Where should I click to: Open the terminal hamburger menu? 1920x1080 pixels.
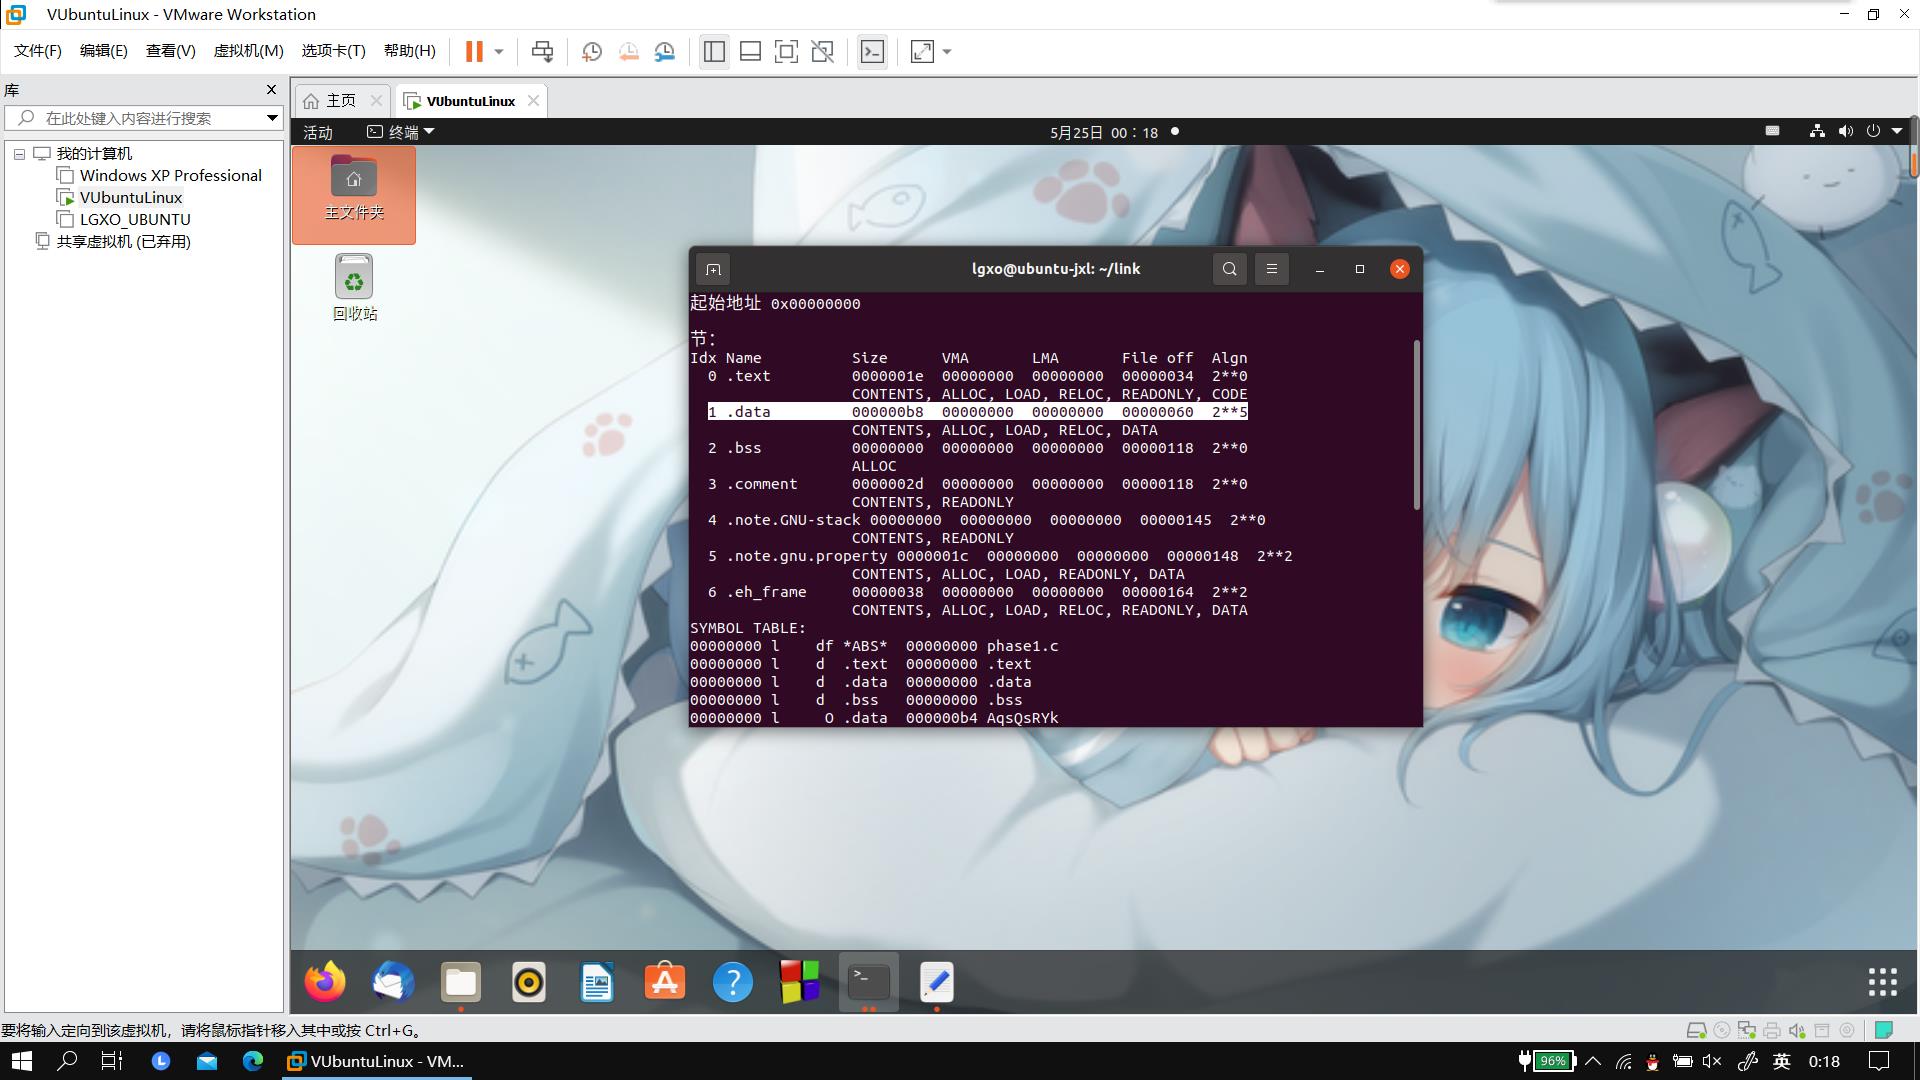[x=1272, y=269]
